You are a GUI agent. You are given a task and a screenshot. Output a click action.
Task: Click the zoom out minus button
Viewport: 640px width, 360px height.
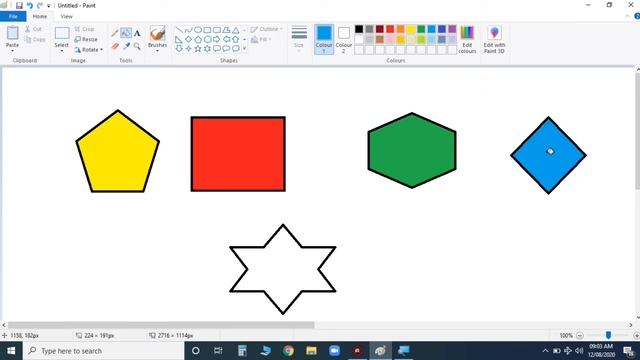580,336
